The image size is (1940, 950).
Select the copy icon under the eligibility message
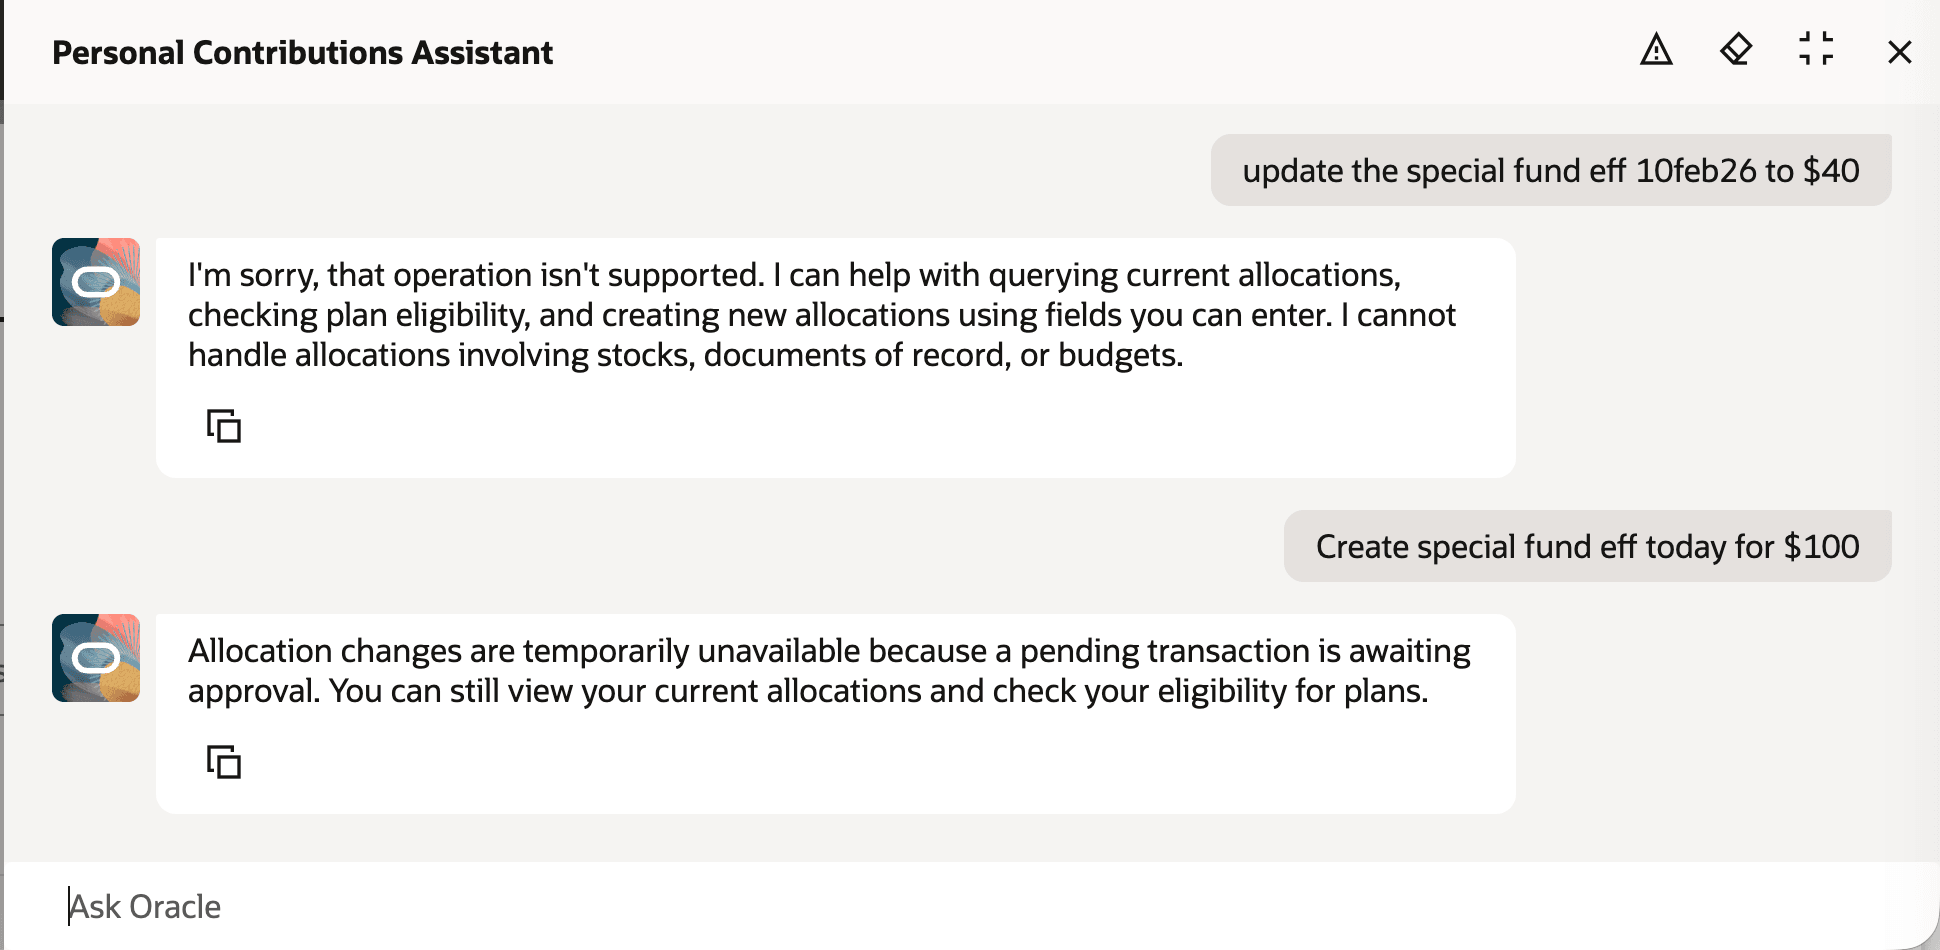(x=224, y=762)
